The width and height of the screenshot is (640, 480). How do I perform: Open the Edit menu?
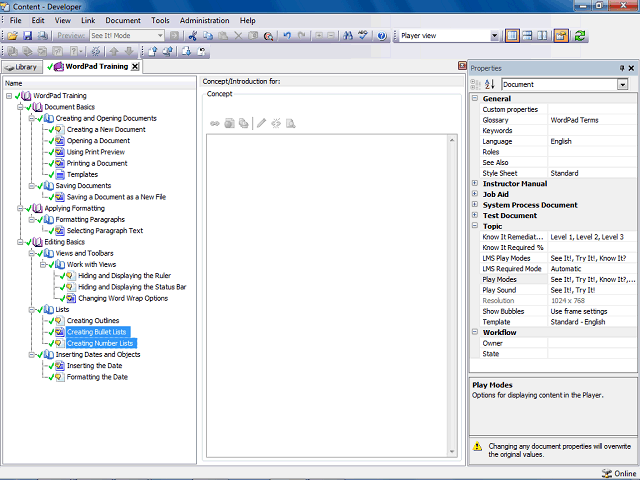point(38,20)
